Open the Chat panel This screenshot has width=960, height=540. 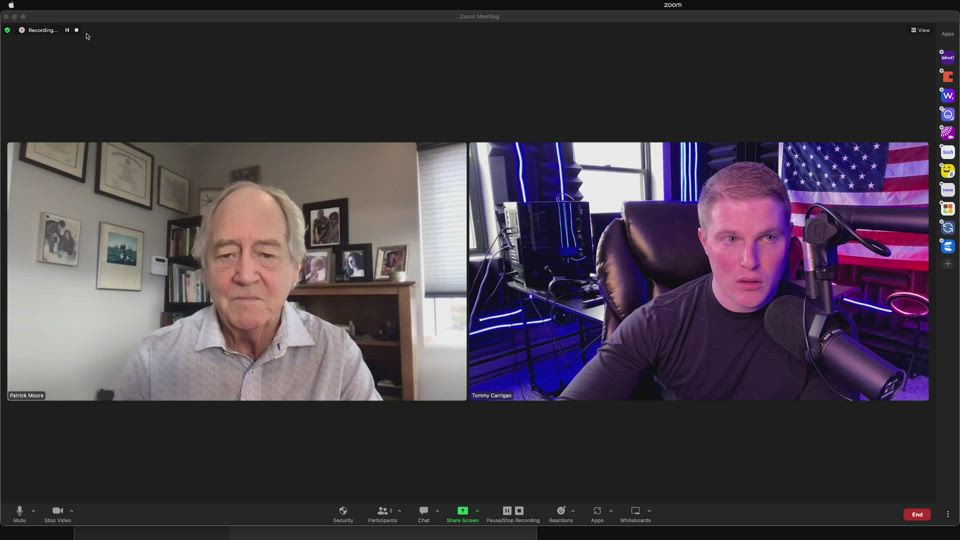[424, 511]
